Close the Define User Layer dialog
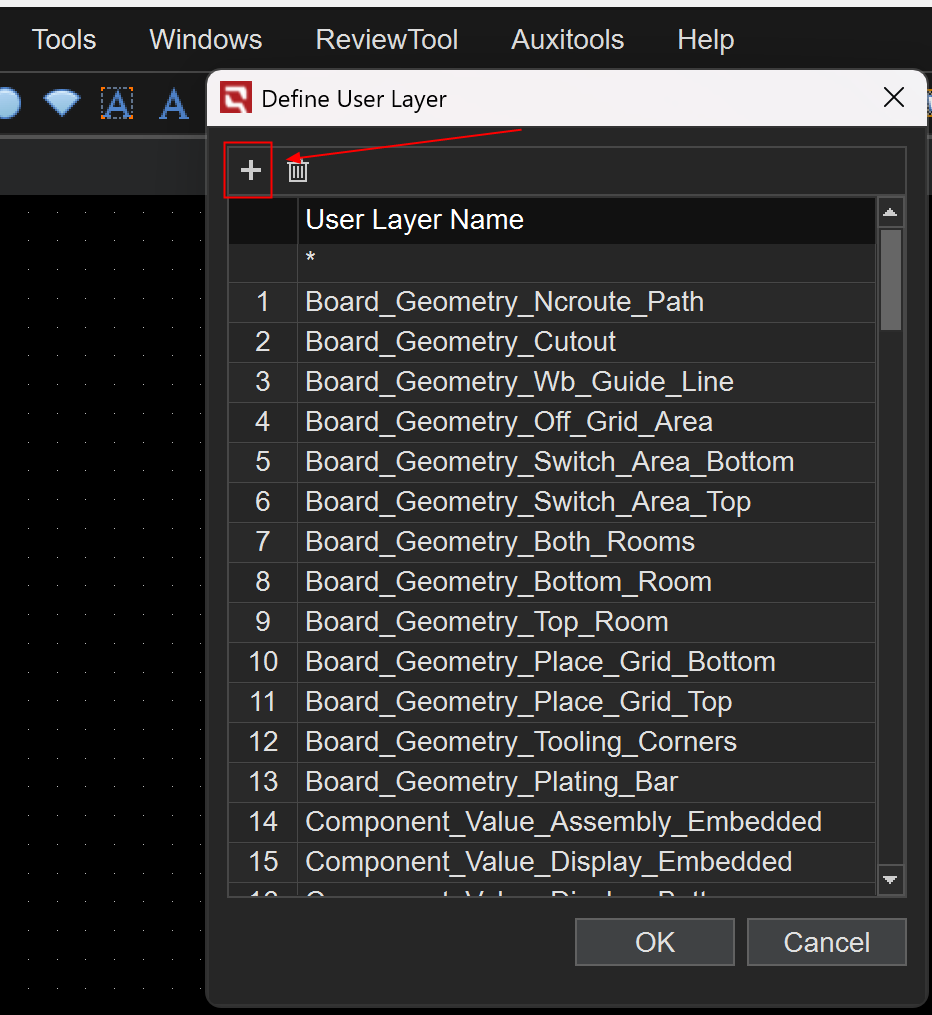932x1015 pixels. [893, 98]
